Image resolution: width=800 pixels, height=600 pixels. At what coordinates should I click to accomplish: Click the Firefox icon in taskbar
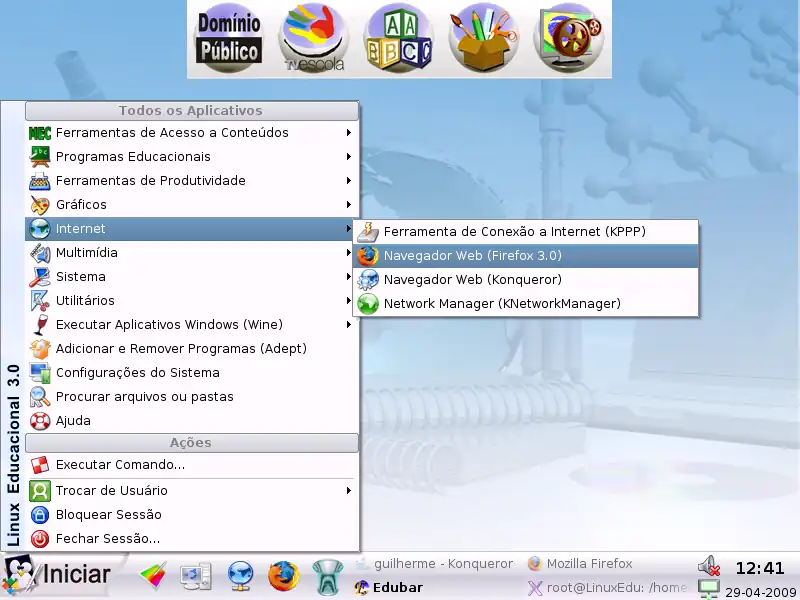284,575
